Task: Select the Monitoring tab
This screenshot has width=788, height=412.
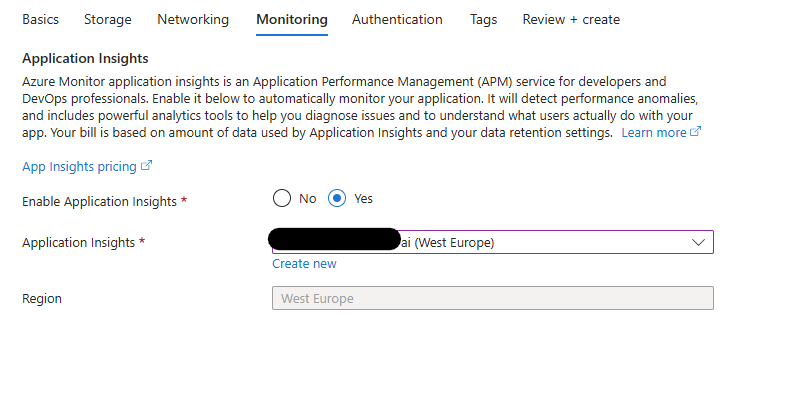Action: (291, 19)
